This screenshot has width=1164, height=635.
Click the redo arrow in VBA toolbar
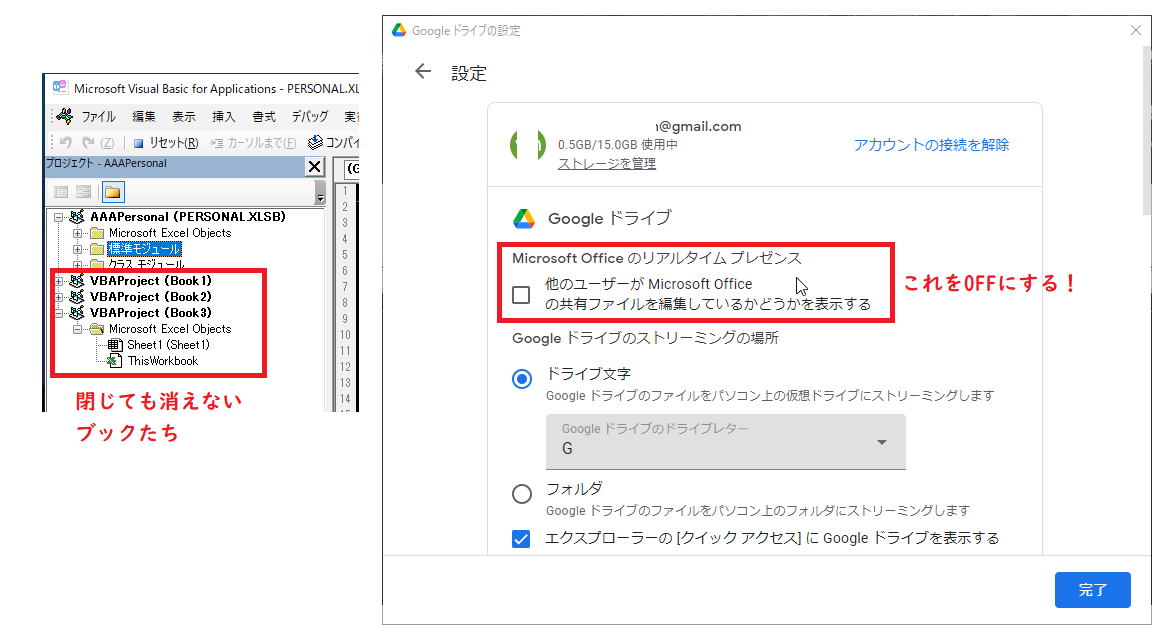tap(88, 143)
